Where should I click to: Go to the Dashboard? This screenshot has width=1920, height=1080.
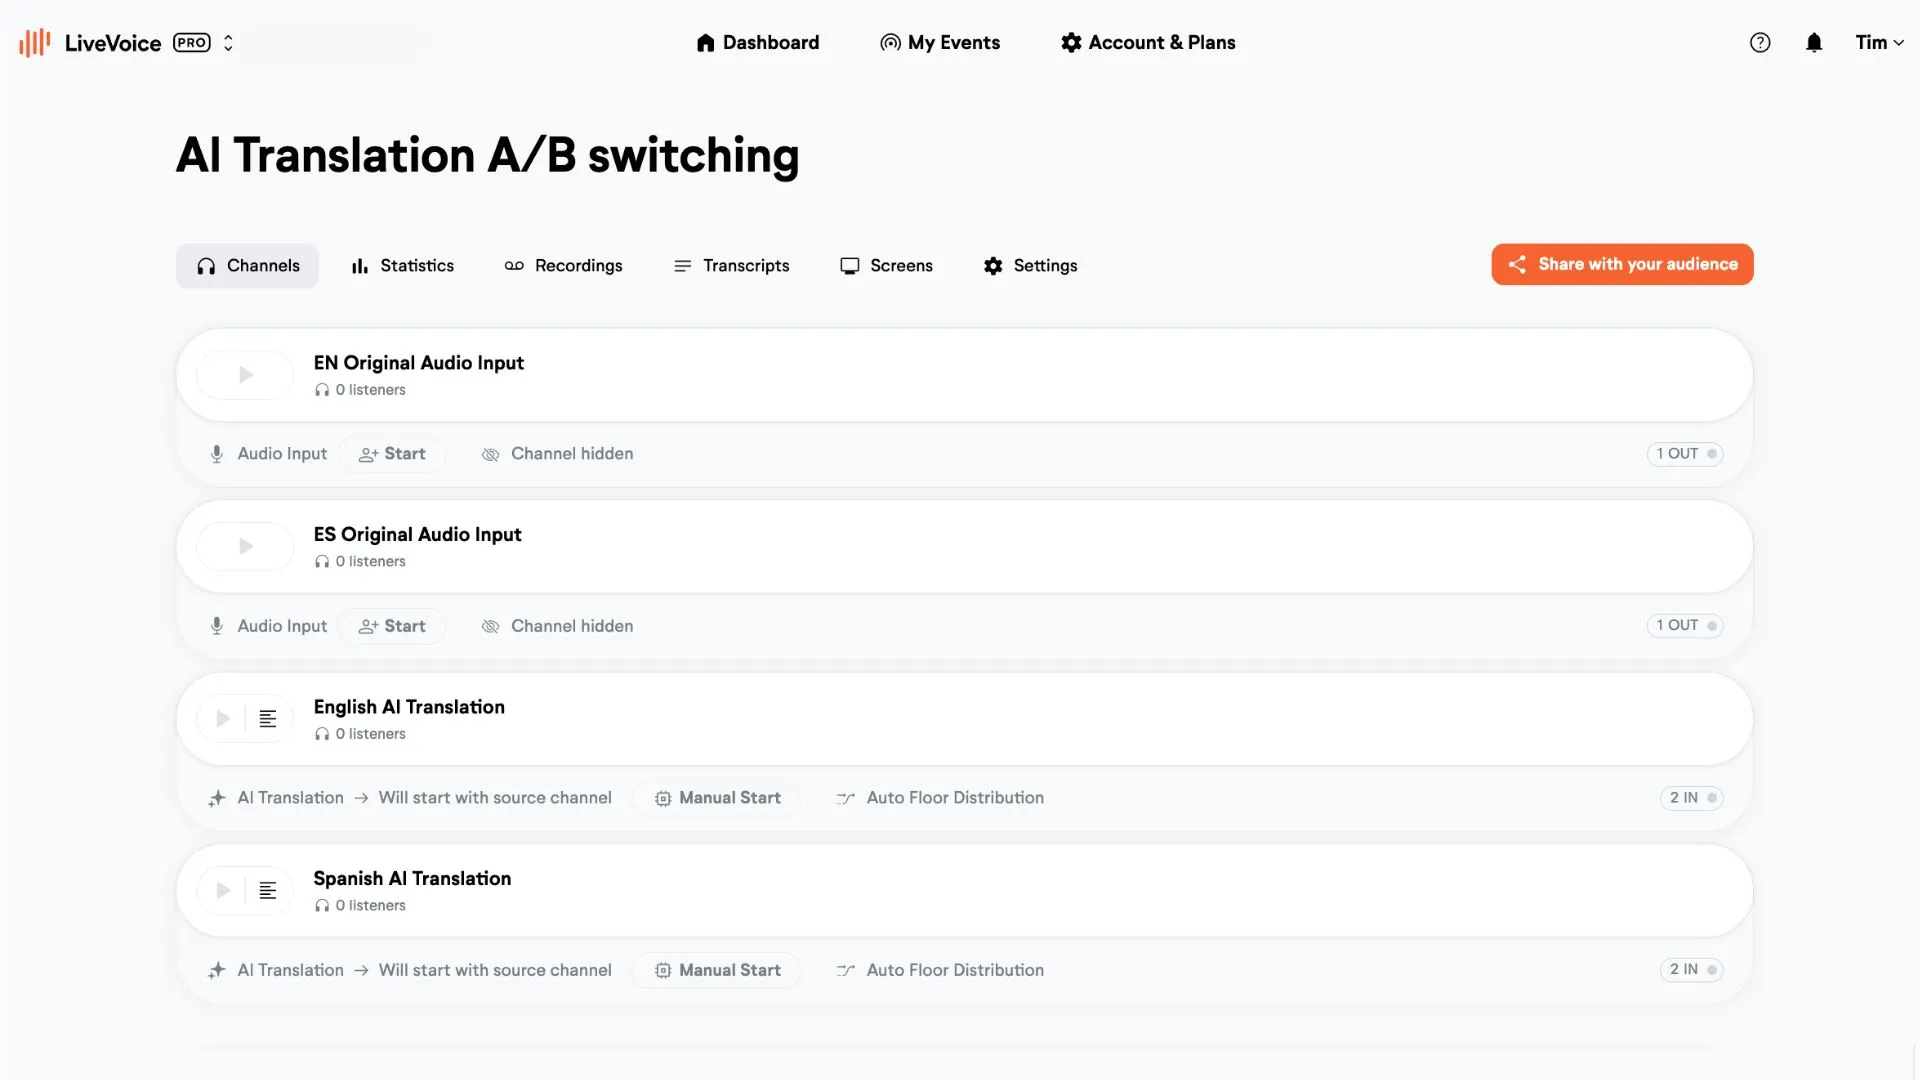pos(757,42)
